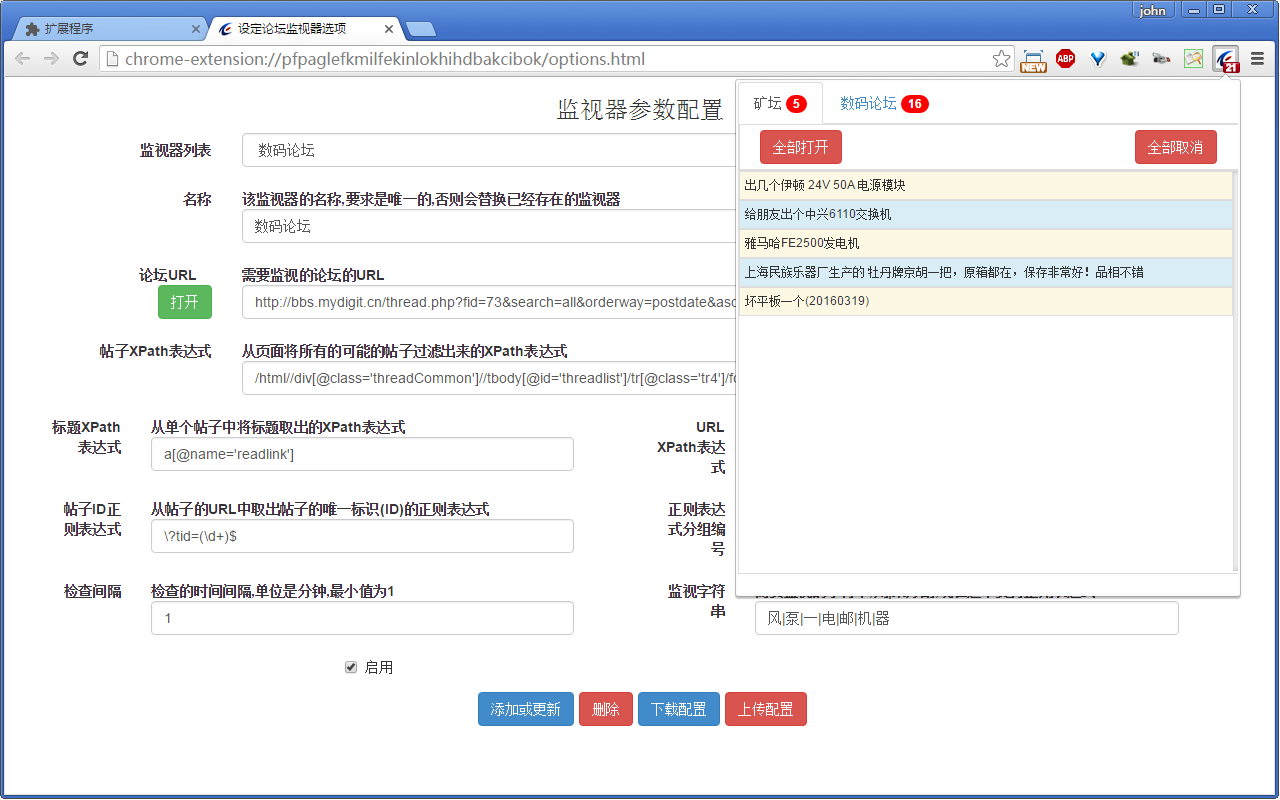Open post 出几个伊顿 24V 50A 电源模块
Viewport: 1280px width, 800px height.
coord(986,185)
